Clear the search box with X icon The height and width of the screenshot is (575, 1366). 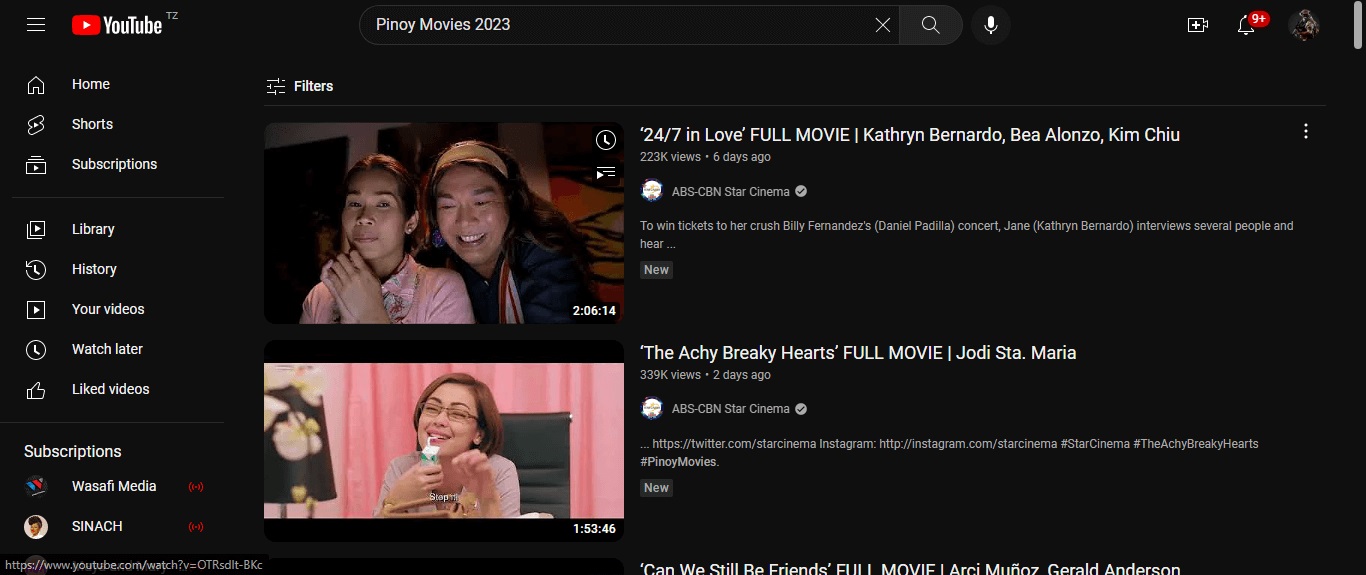tap(883, 25)
